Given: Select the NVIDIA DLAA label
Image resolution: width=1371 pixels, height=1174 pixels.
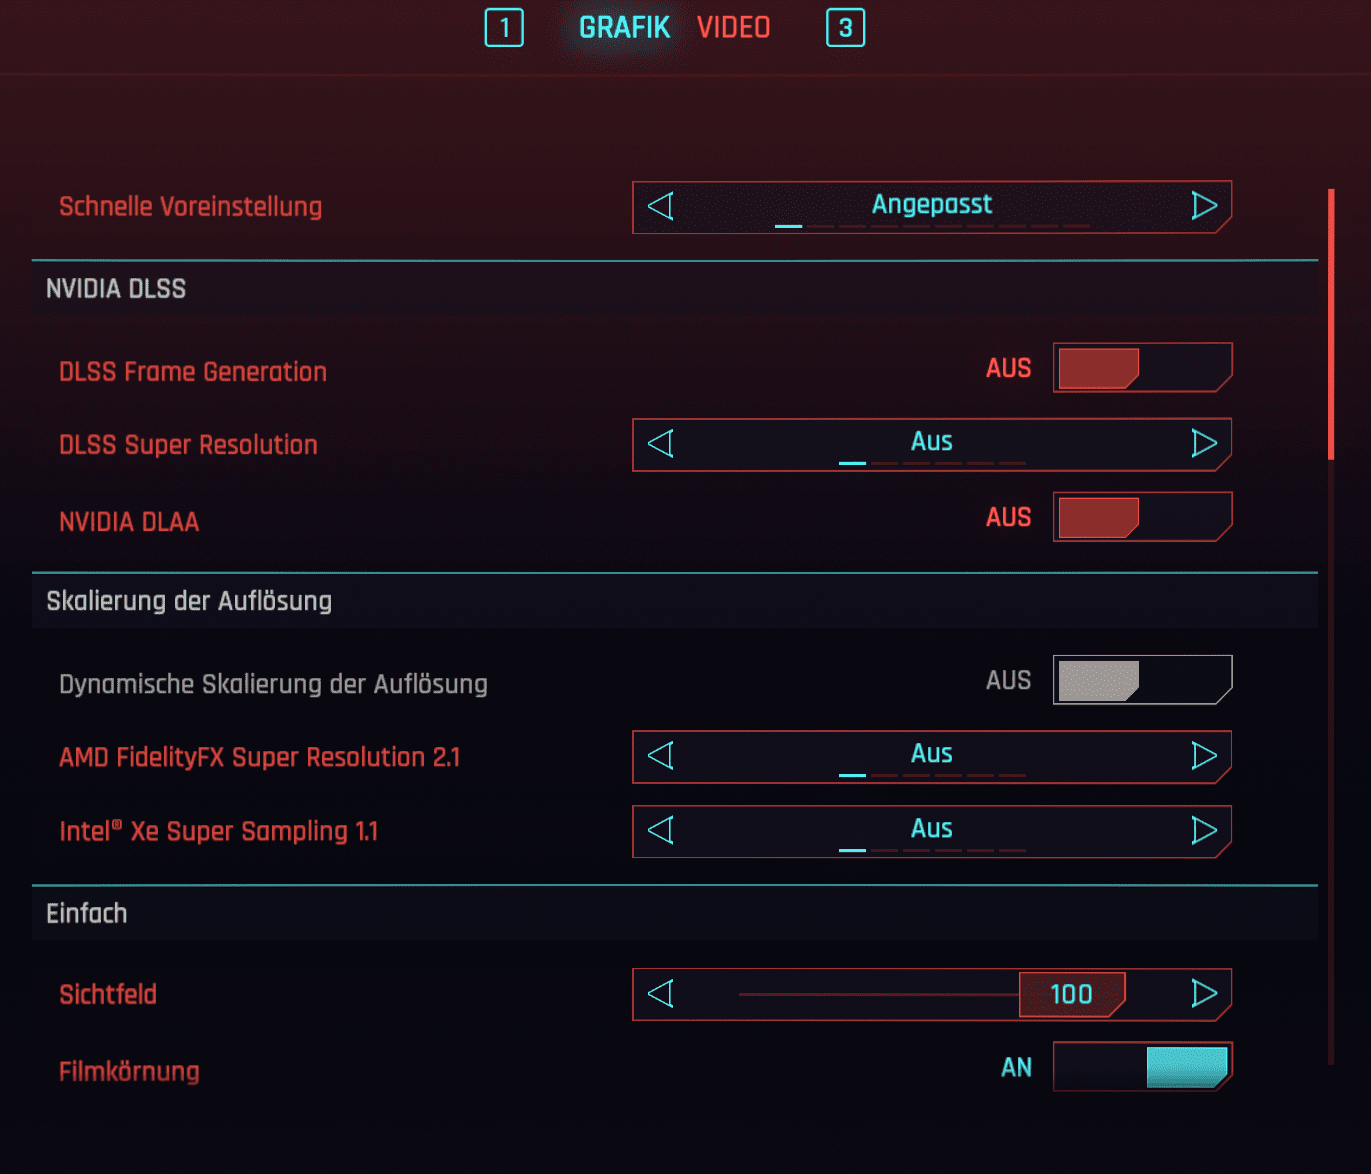Looking at the screenshot, I should [129, 521].
